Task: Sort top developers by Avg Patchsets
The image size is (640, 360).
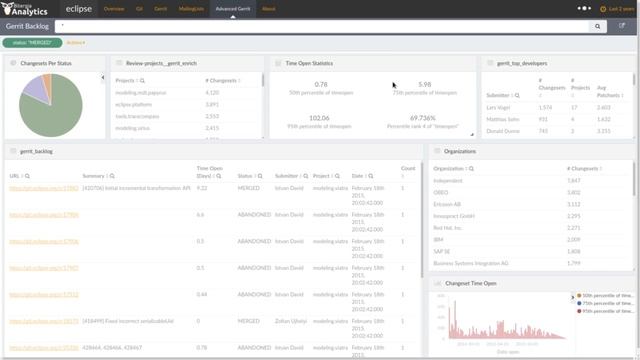Action: coord(610,91)
